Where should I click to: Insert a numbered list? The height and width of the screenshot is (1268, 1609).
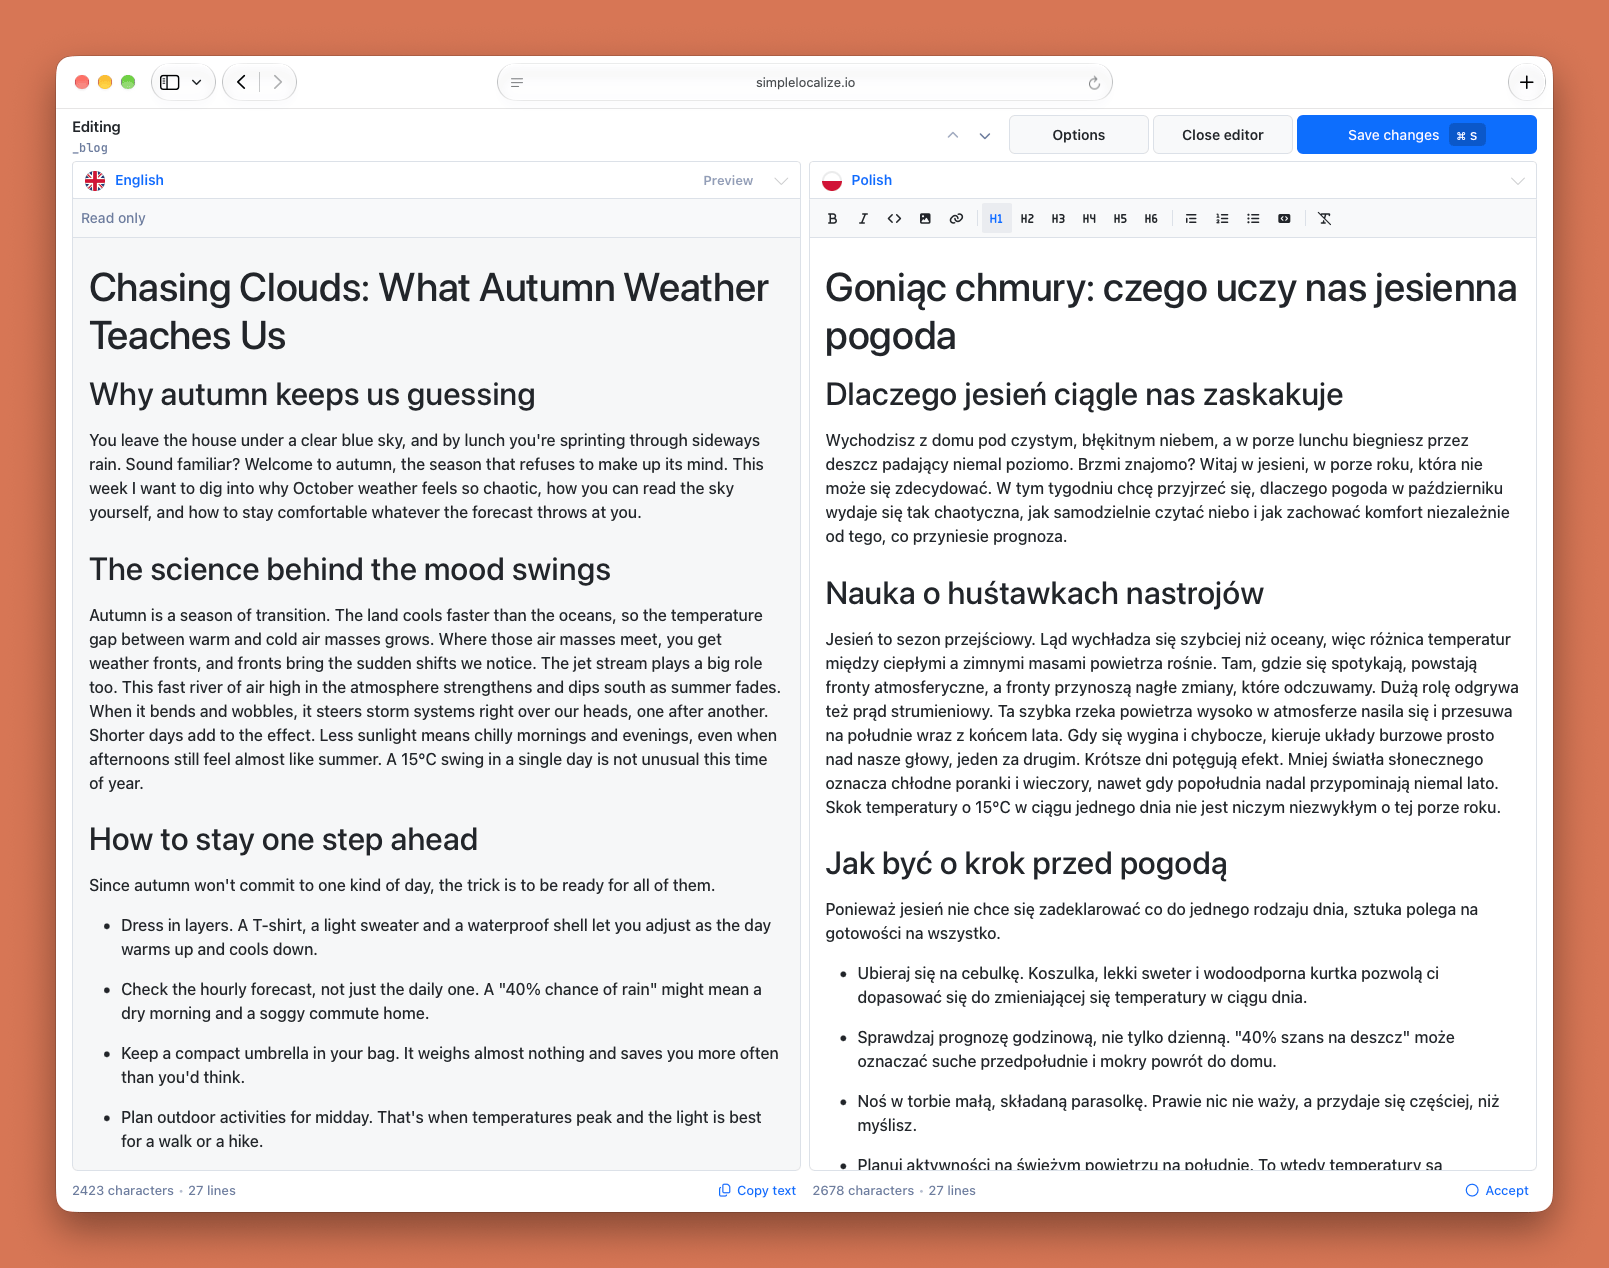point(1222,218)
